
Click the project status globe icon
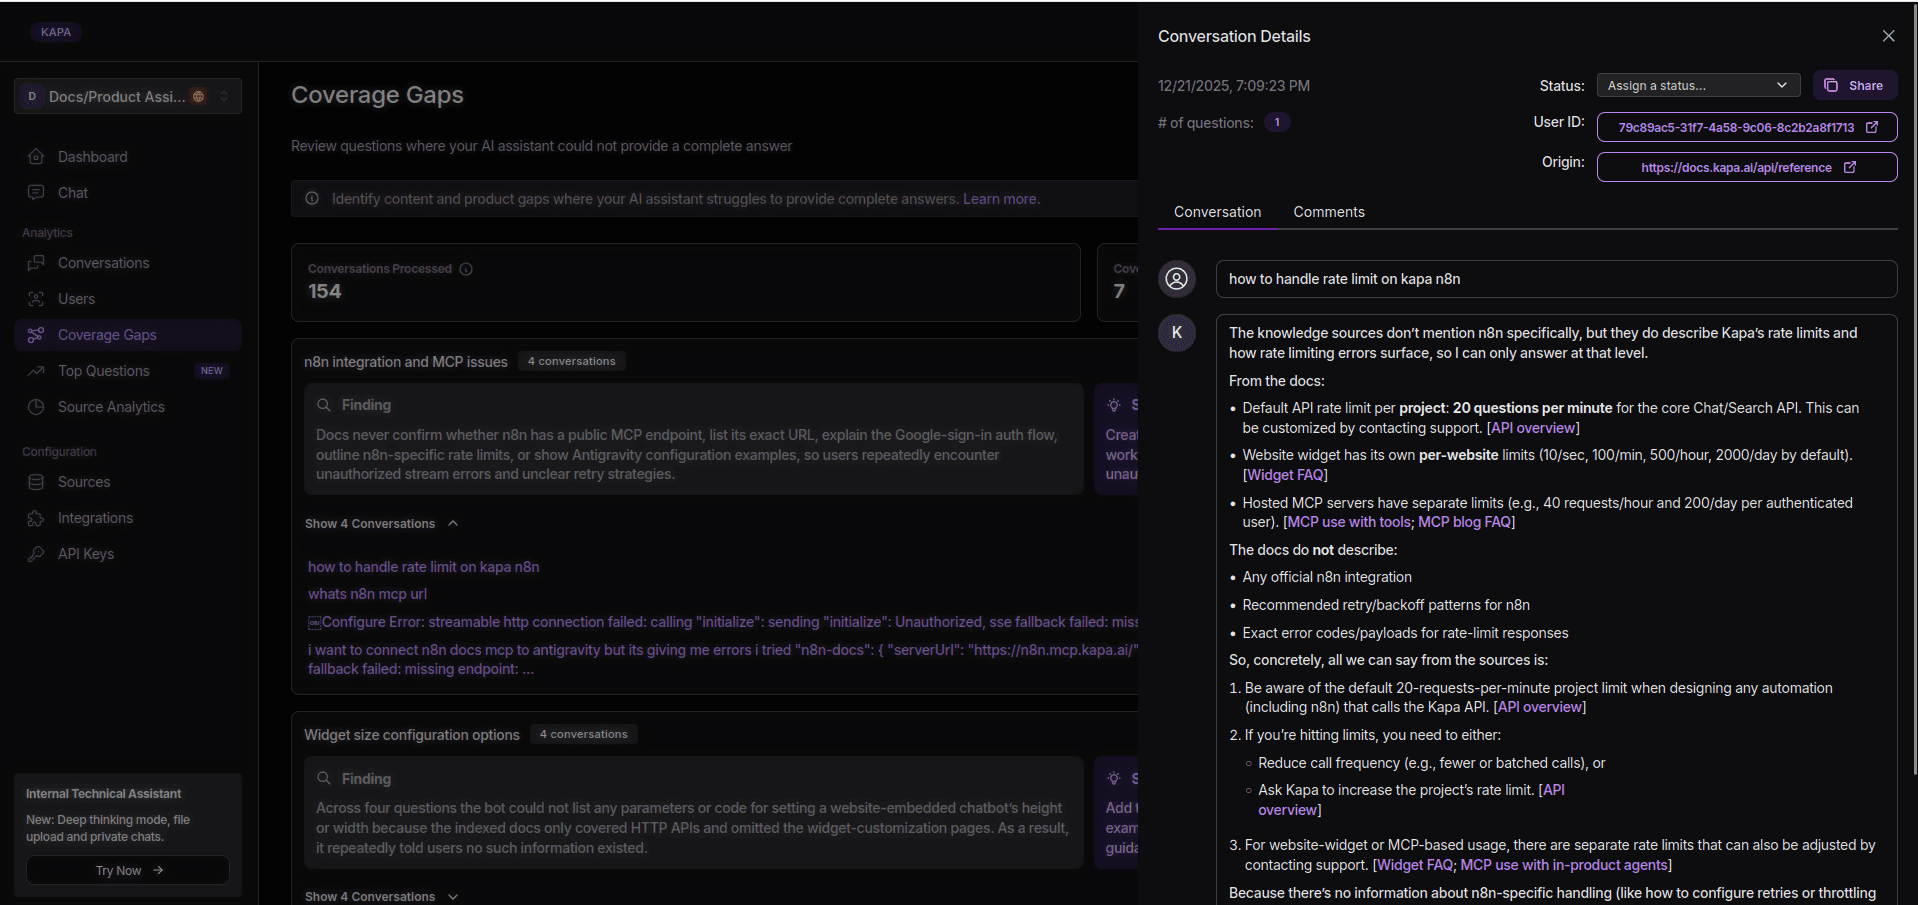coord(198,96)
